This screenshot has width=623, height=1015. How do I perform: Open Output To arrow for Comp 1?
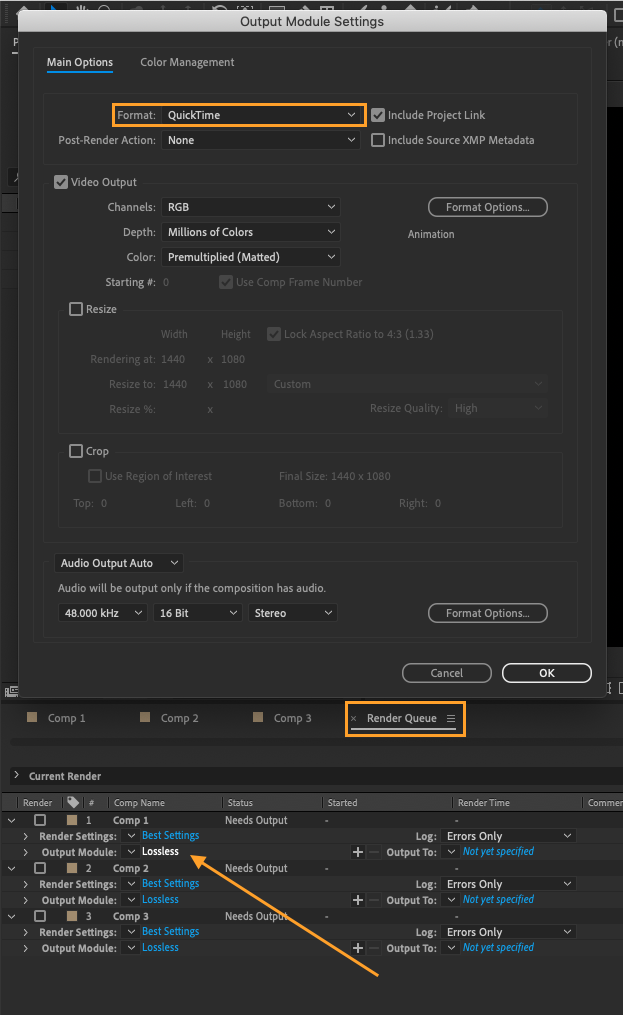point(451,852)
